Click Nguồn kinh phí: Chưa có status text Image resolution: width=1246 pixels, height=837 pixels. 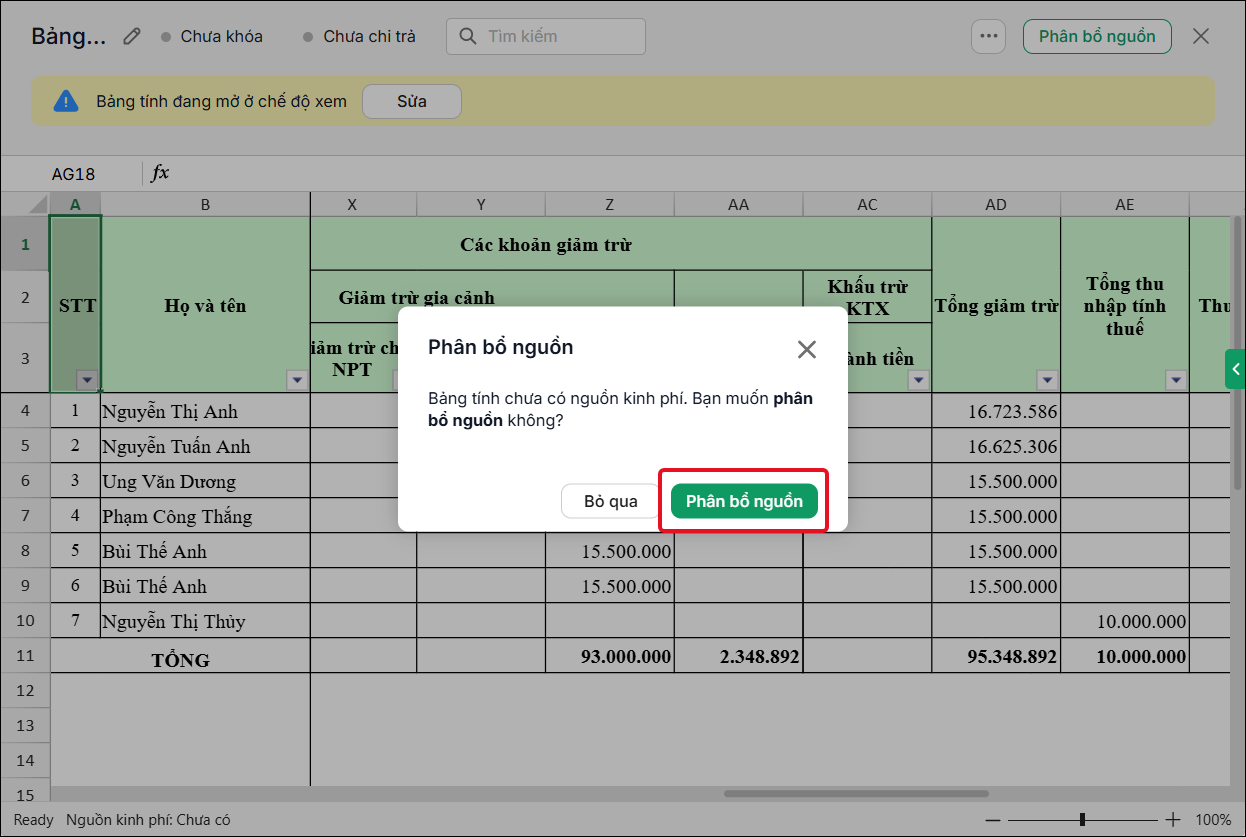148,820
